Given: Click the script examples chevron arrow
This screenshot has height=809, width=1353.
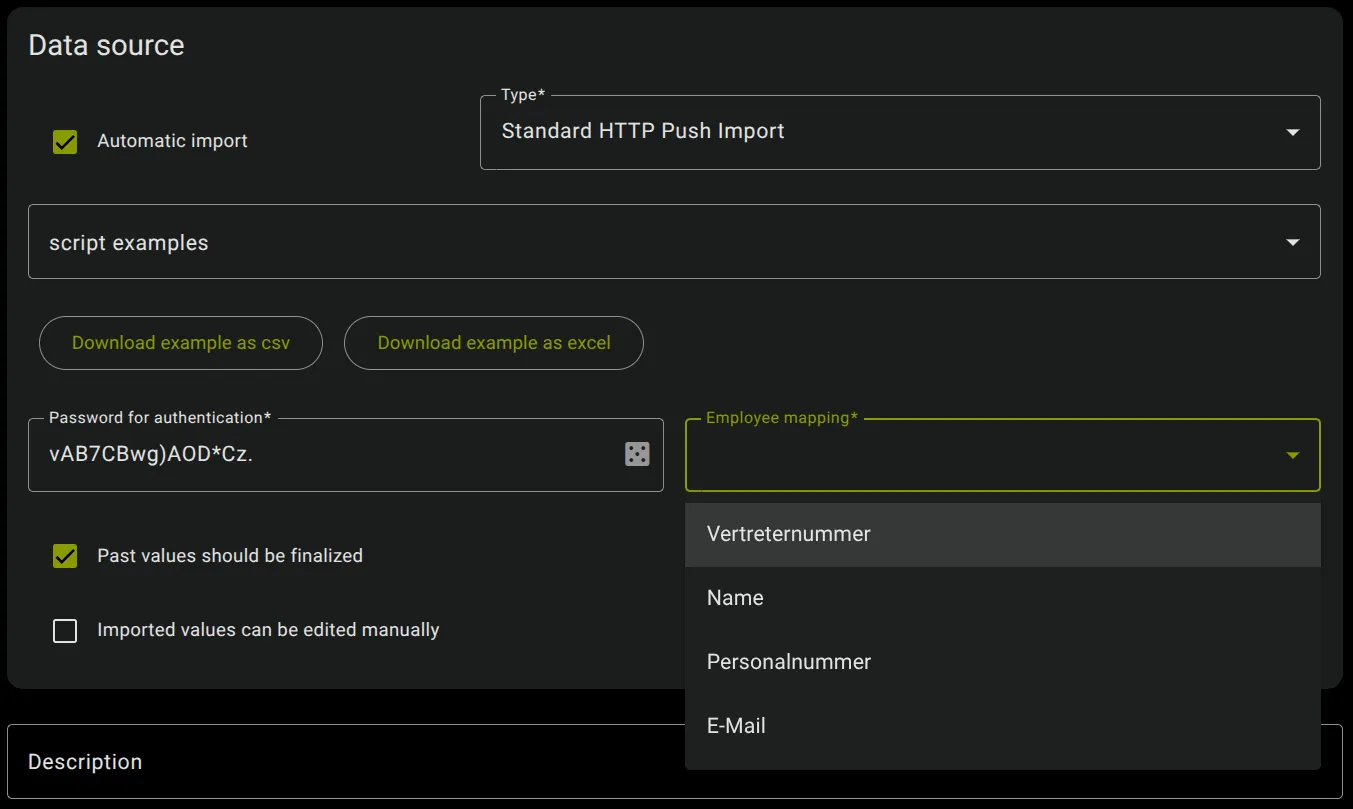Looking at the screenshot, I should pyautogui.click(x=1292, y=241).
